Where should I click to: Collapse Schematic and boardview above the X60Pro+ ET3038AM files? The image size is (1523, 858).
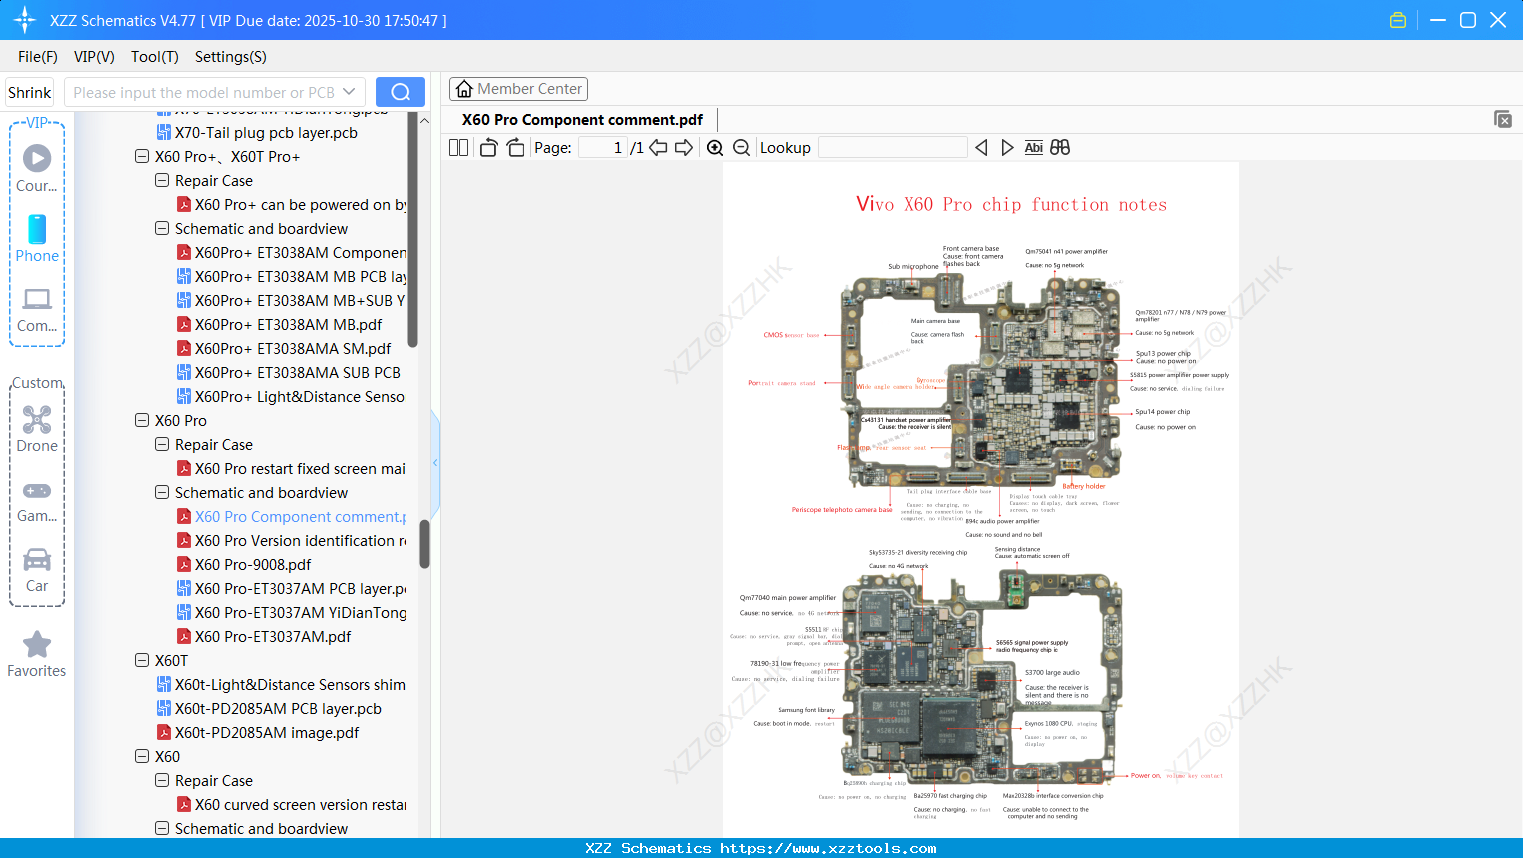pyautogui.click(x=162, y=229)
